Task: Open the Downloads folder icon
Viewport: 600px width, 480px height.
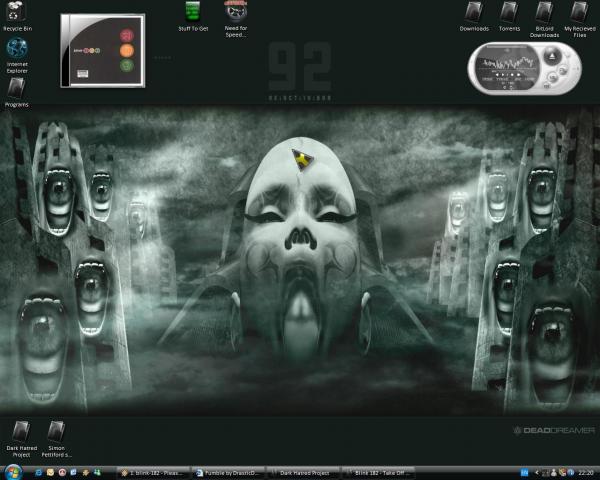Action: [x=474, y=16]
